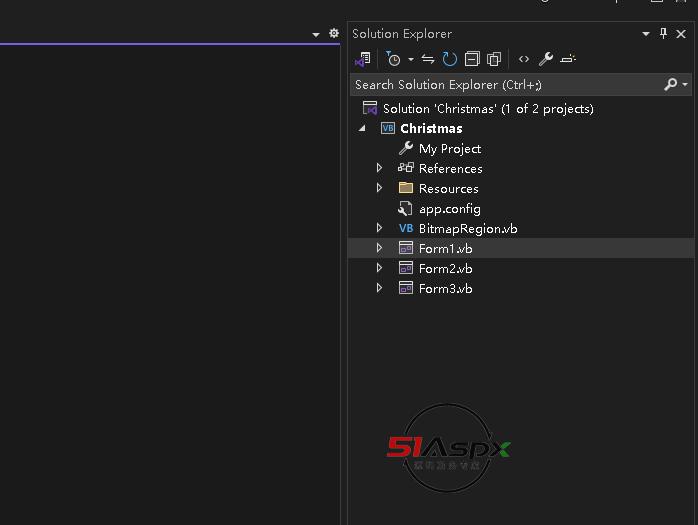Expand Form1.vb node

click(379, 248)
